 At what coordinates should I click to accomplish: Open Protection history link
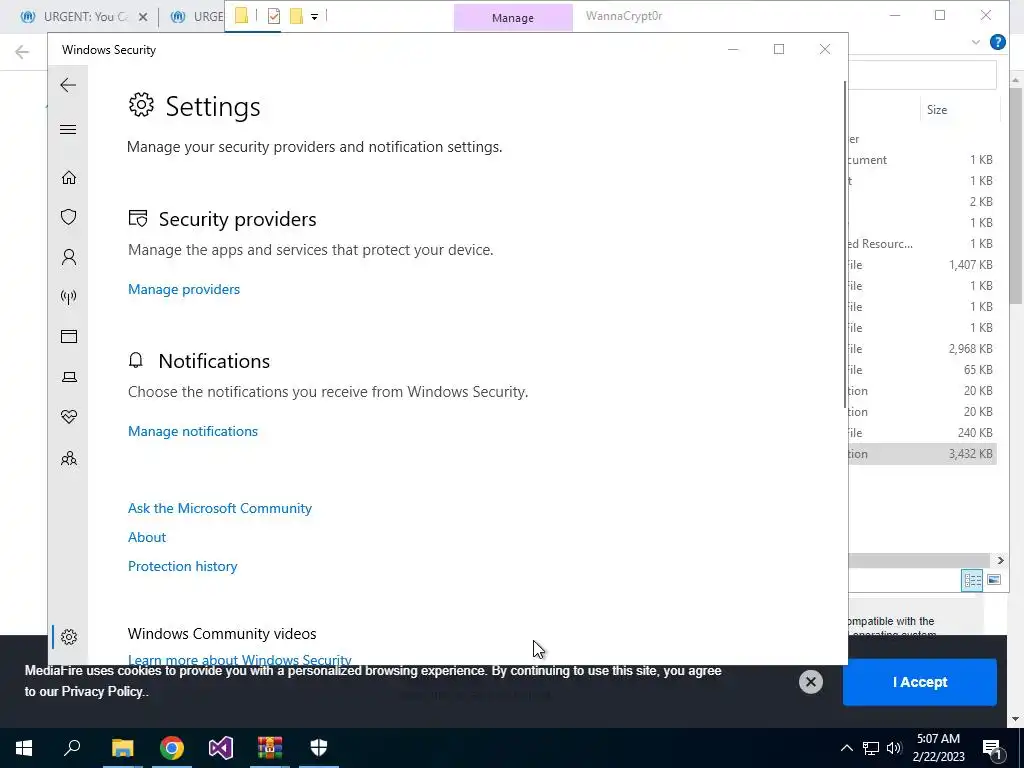[x=182, y=566]
